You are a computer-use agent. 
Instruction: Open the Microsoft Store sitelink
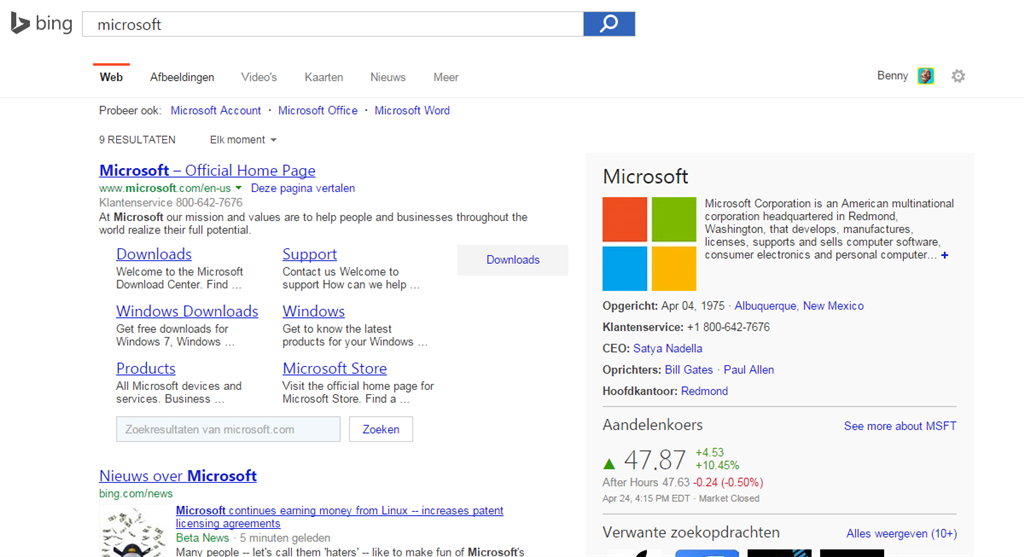point(334,368)
